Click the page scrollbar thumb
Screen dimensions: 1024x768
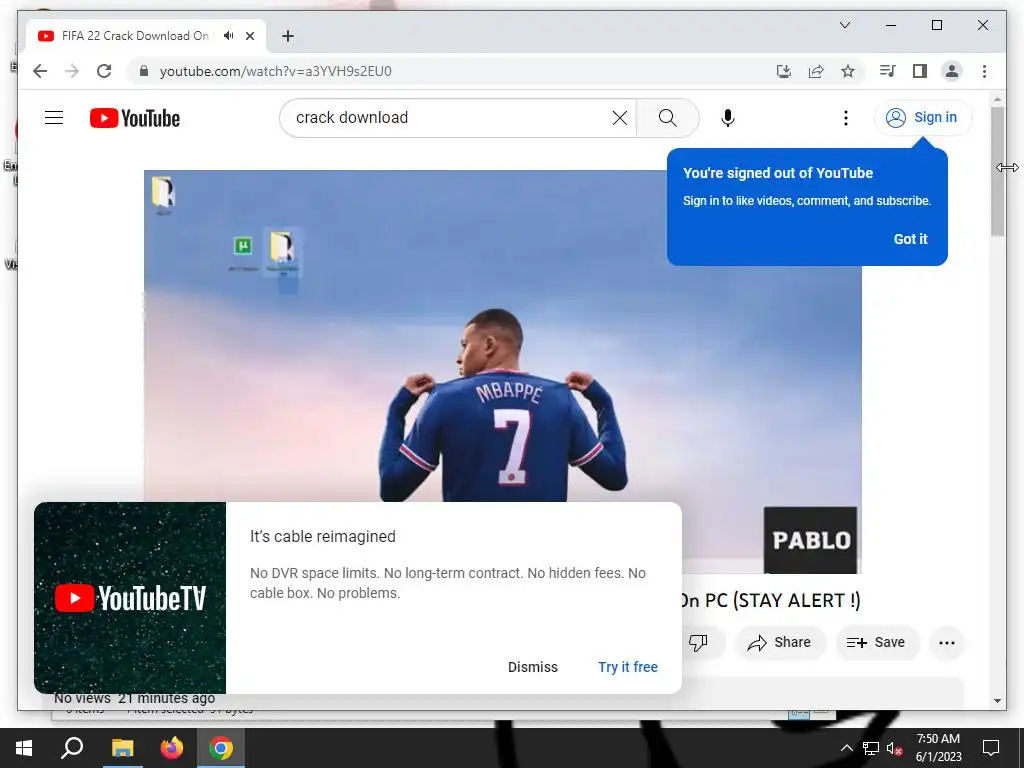coord(997,171)
